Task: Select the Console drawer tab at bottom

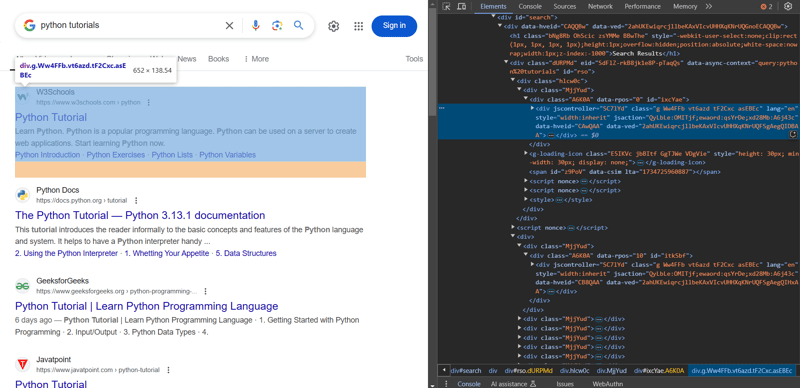Action: [468, 384]
